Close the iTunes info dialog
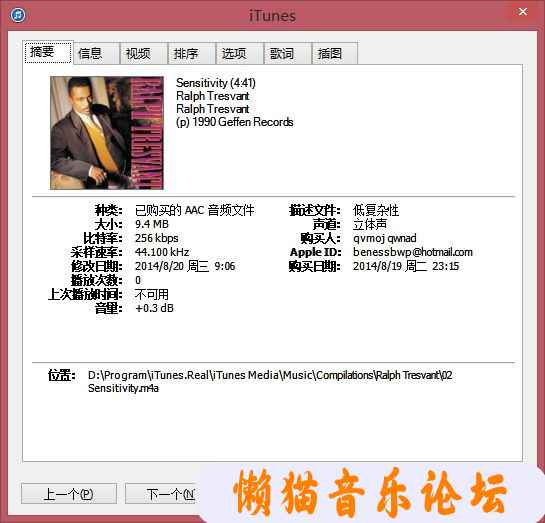 522,12
